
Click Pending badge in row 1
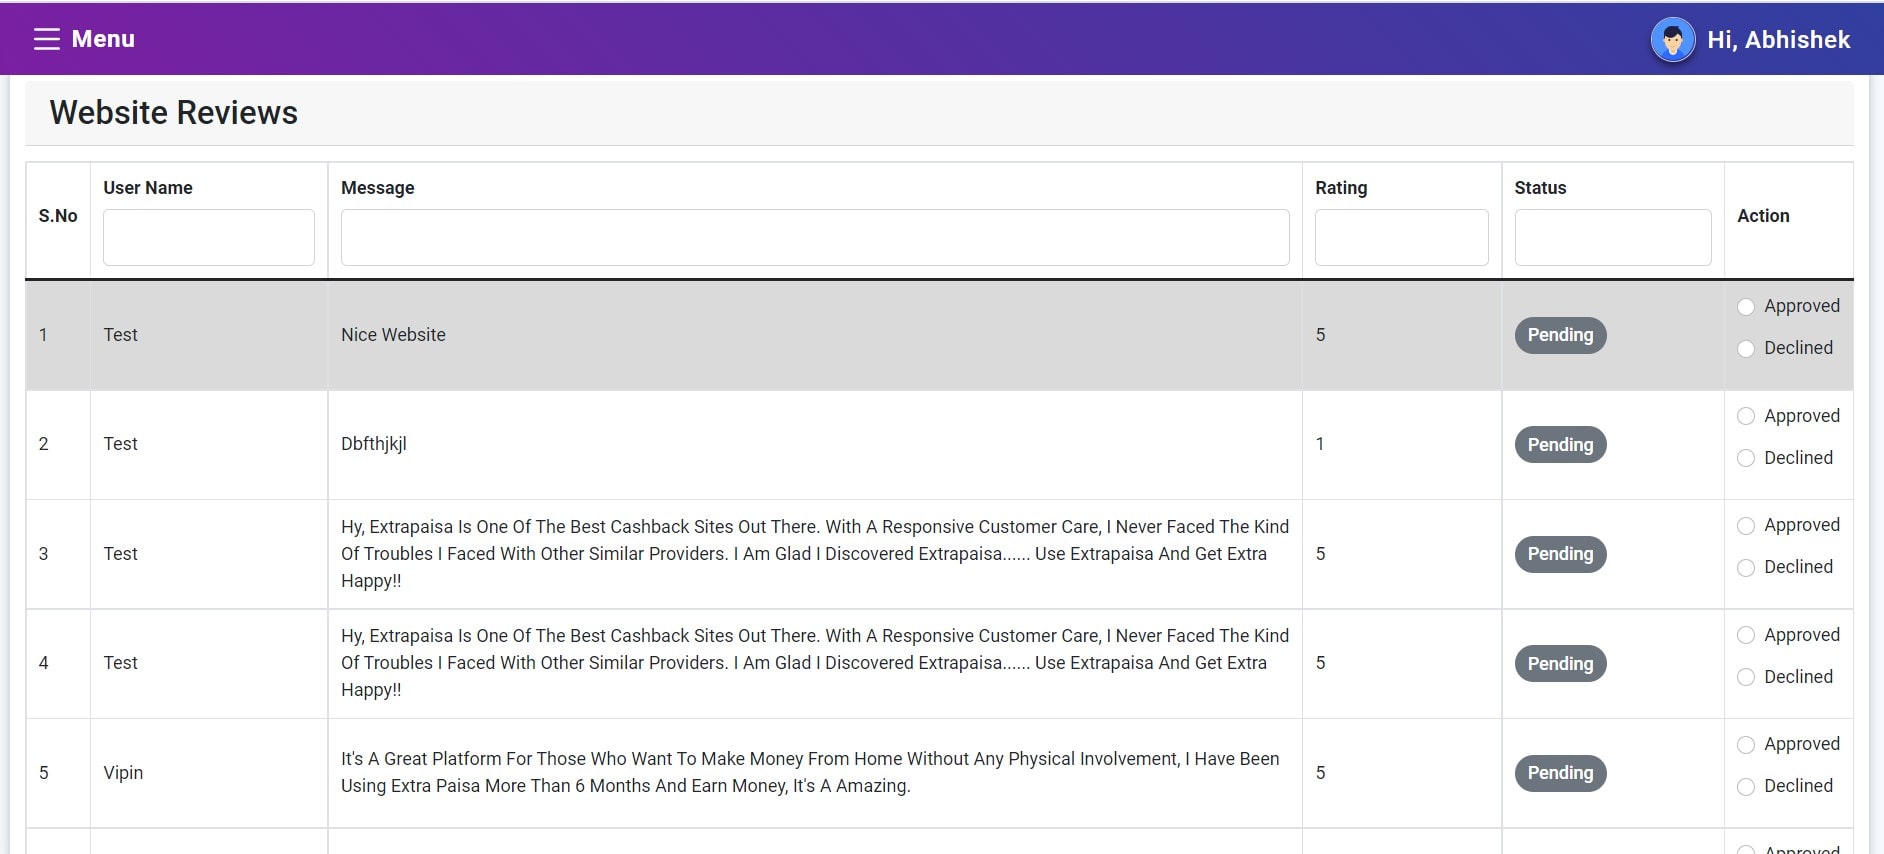1560,335
